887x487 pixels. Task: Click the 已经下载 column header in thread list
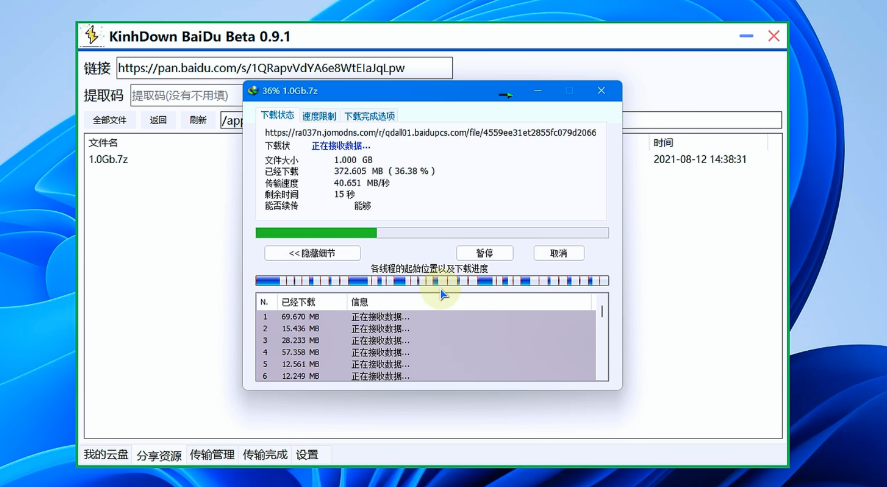pyautogui.click(x=312, y=302)
